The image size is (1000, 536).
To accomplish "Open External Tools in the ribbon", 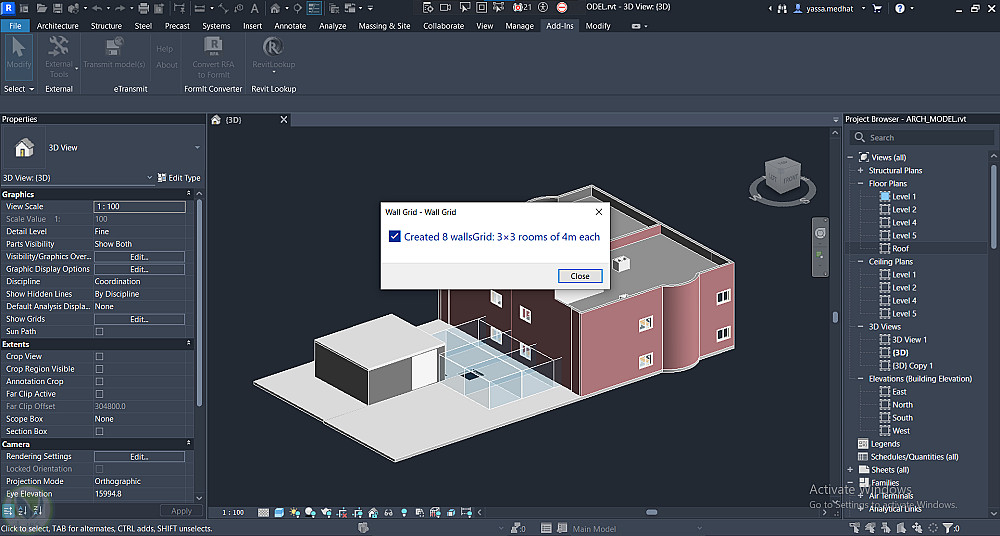I will (x=59, y=47).
